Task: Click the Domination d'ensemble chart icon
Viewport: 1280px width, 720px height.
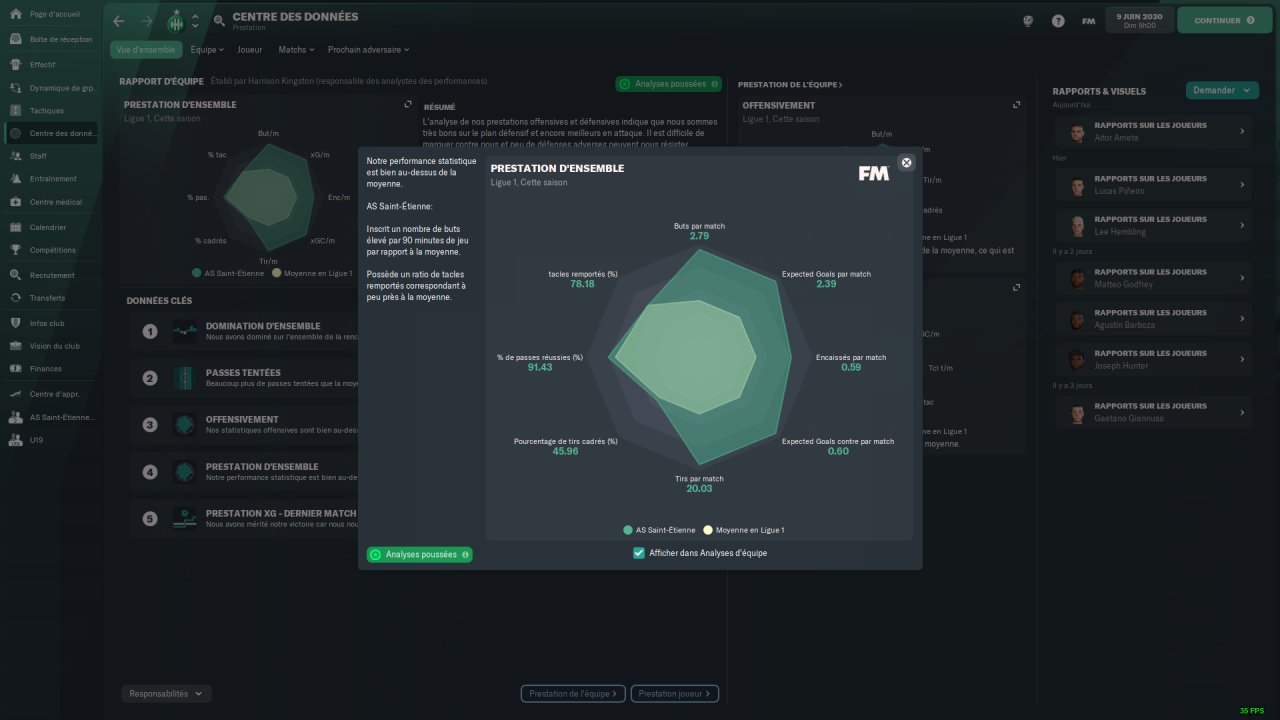Action: click(185, 331)
